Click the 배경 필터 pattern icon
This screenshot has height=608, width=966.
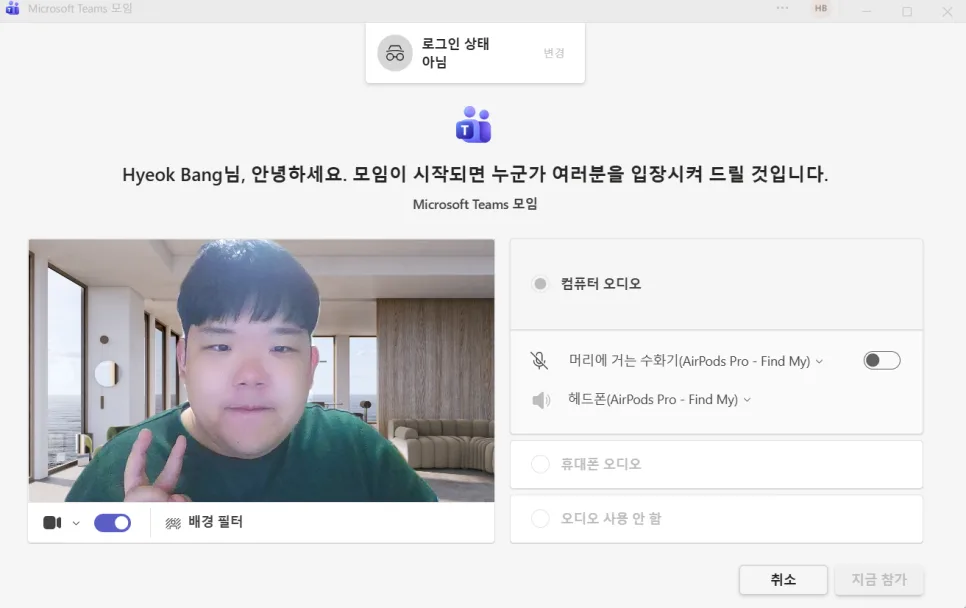tap(173, 523)
